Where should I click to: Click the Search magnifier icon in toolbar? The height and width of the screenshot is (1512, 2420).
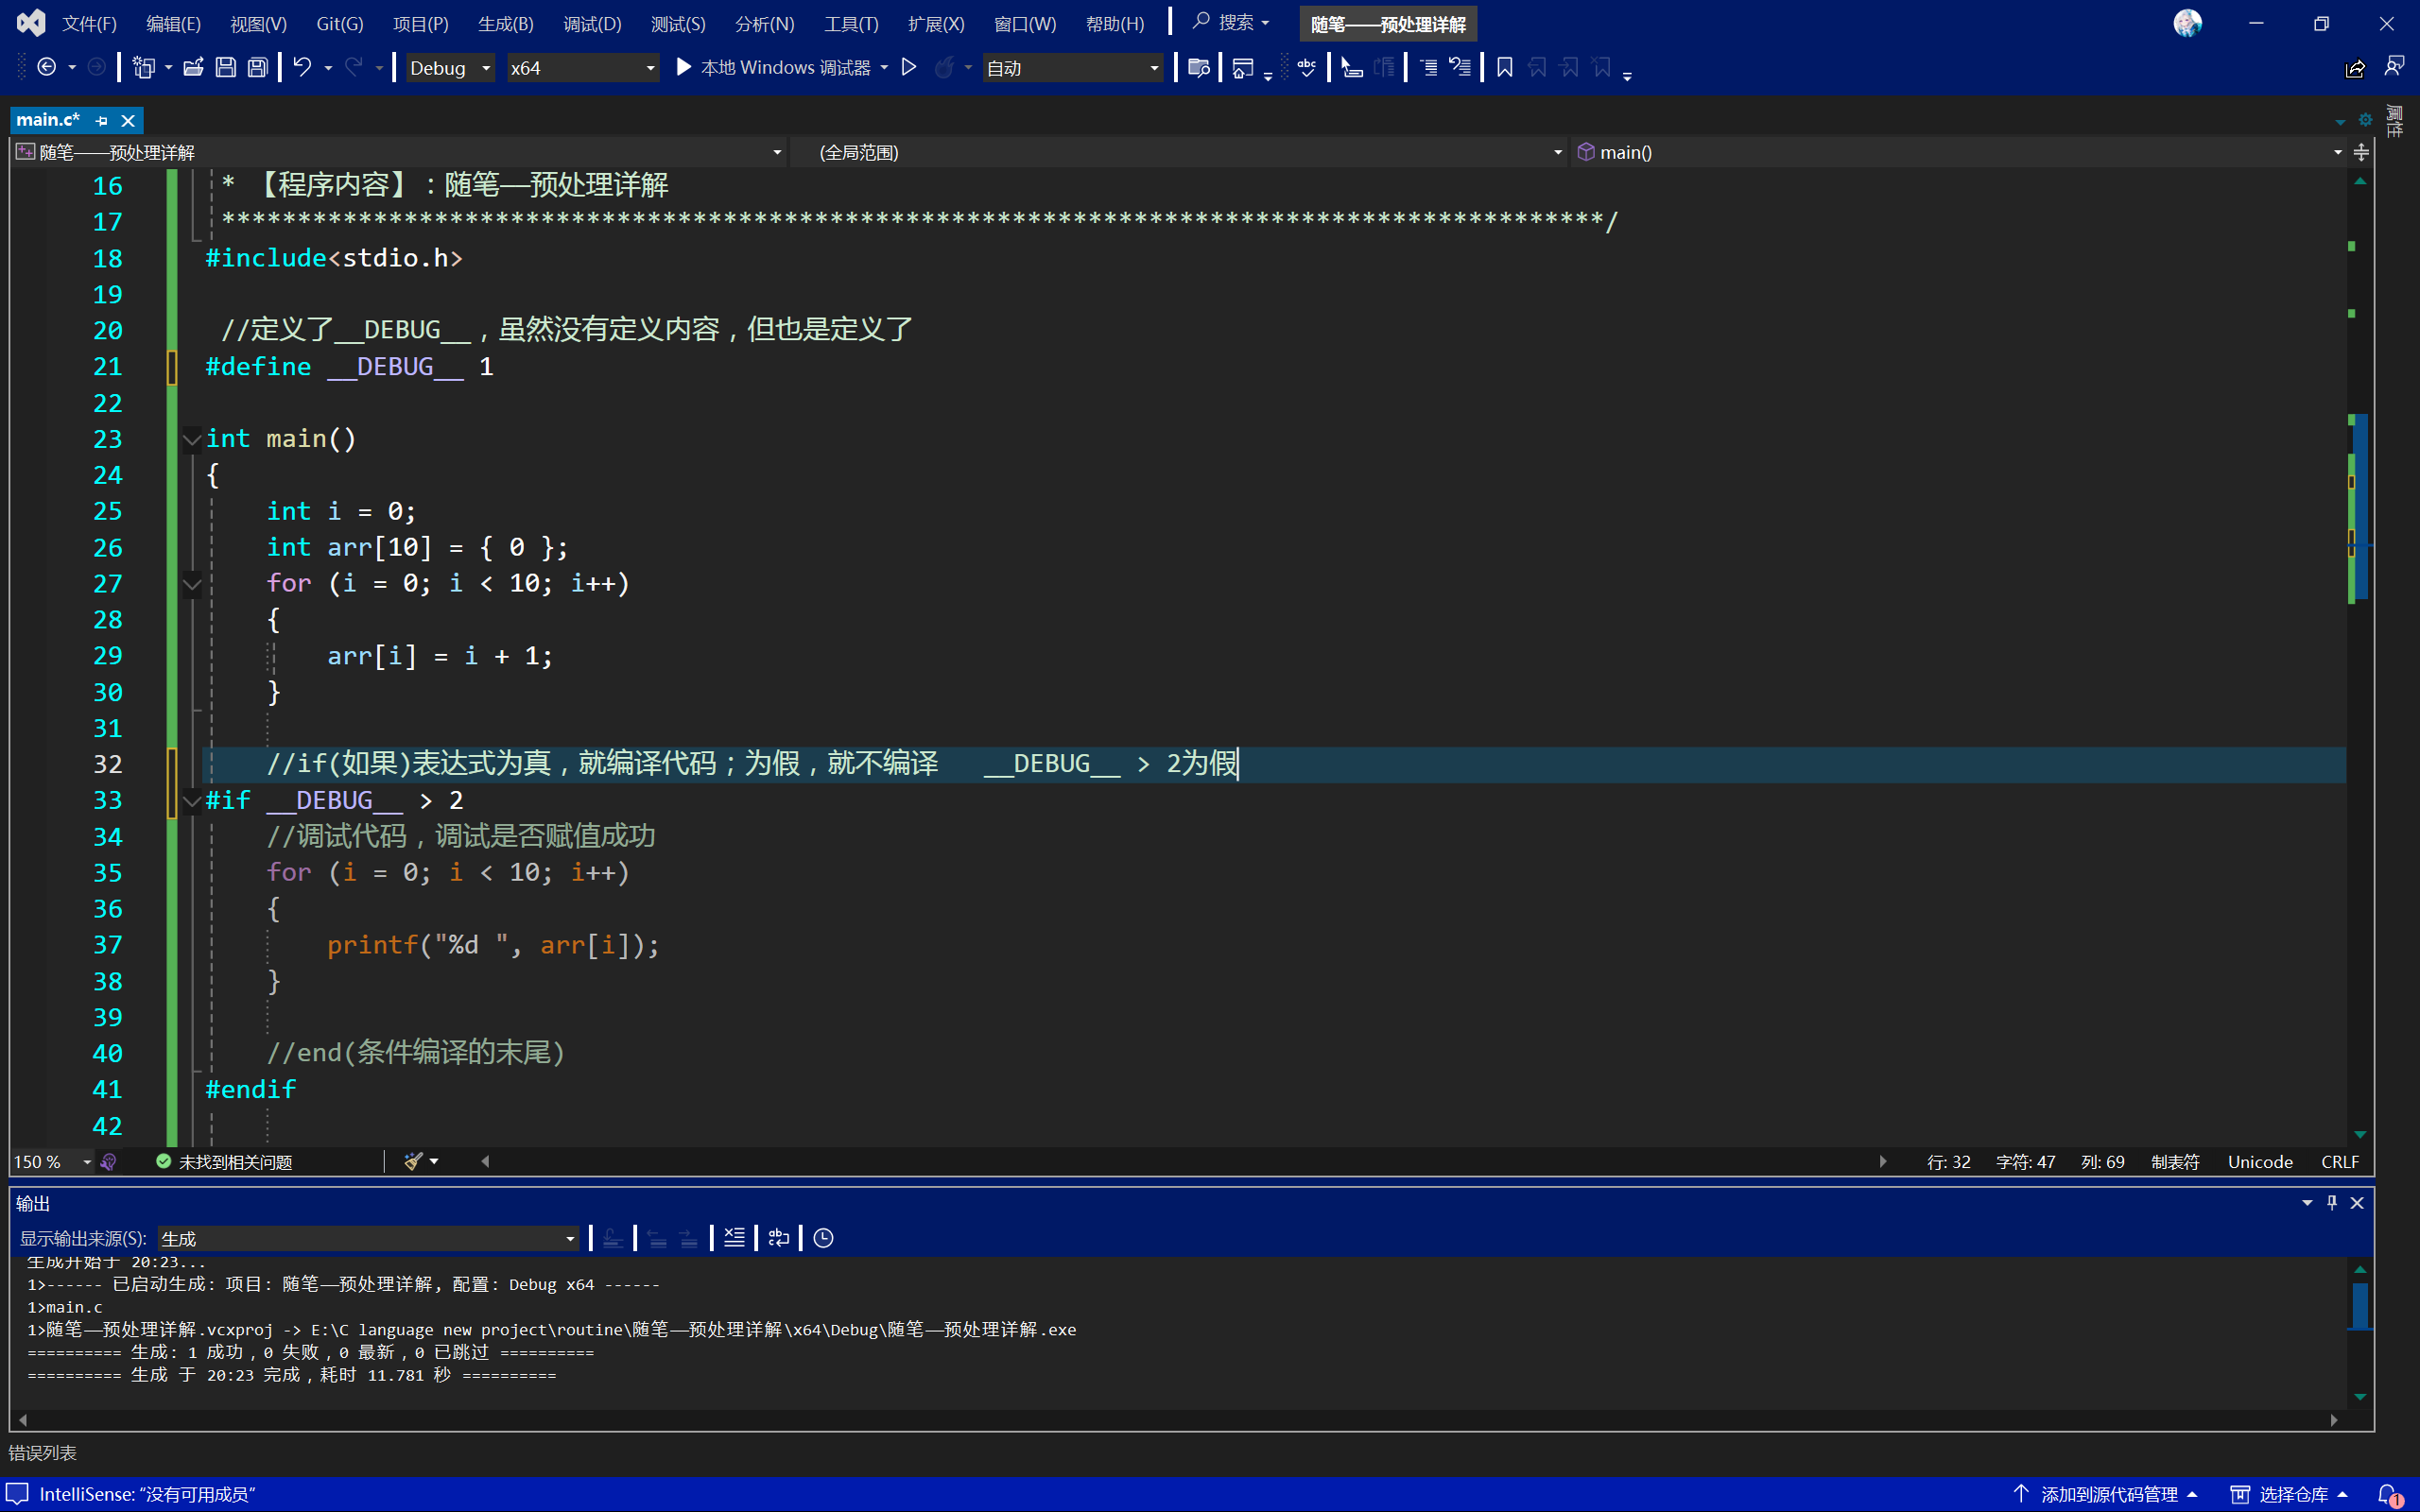[x=1202, y=23]
